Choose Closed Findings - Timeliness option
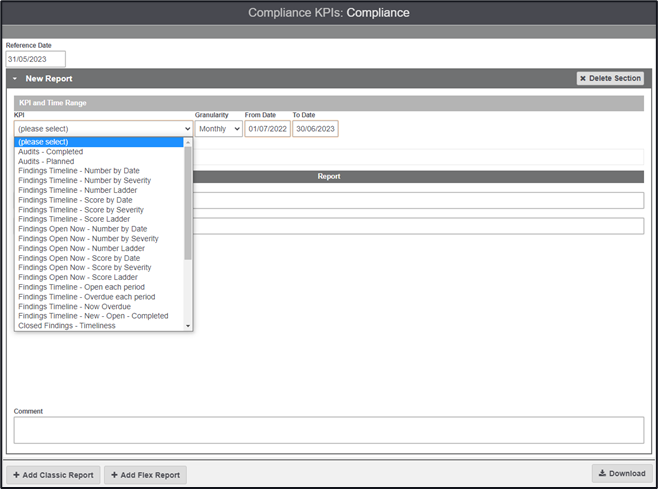Viewport: 658px width, 489px height. click(67, 325)
